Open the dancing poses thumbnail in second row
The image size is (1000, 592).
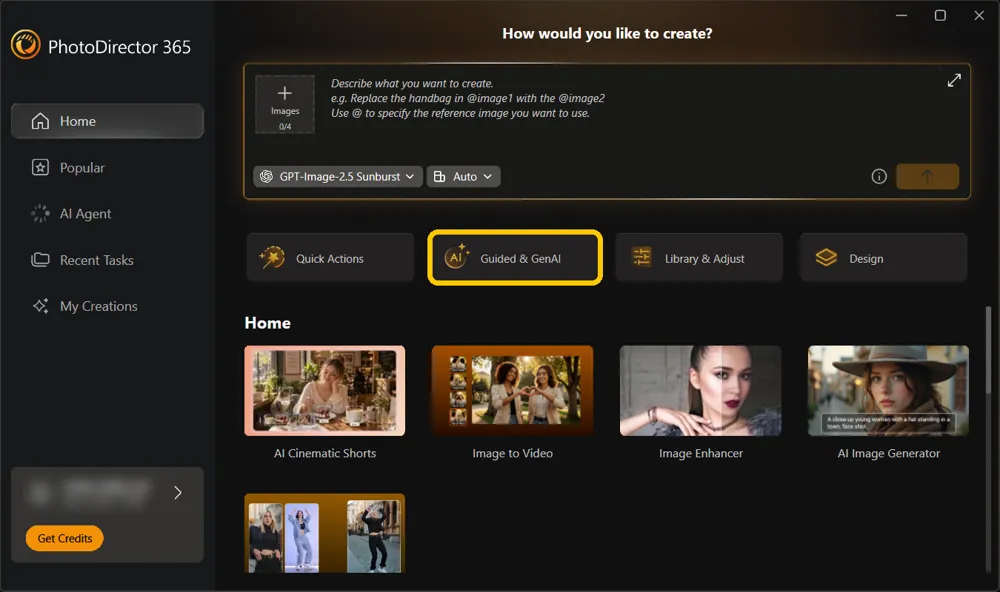[x=325, y=533]
